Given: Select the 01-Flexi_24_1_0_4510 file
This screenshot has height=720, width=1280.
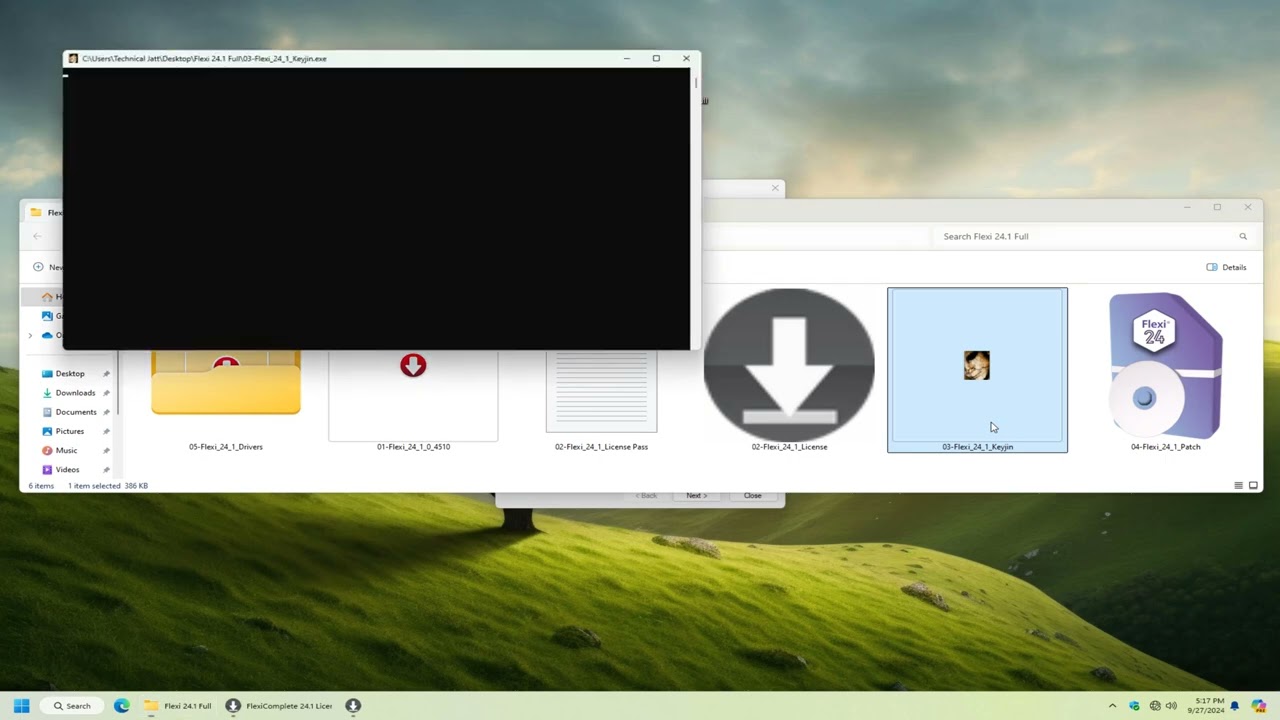Looking at the screenshot, I should coord(413,400).
